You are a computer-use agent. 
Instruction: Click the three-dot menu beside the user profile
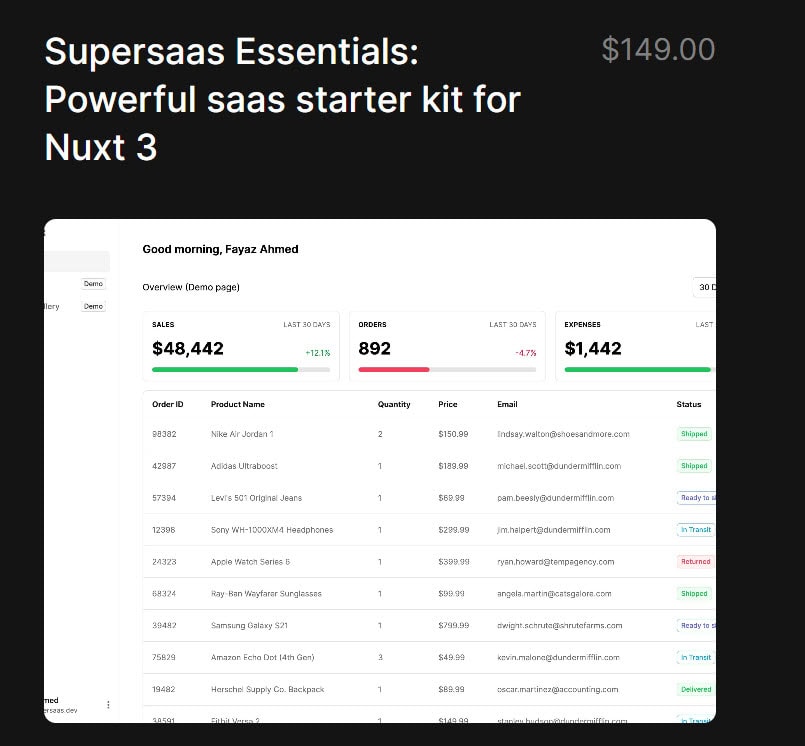[108, 704]
